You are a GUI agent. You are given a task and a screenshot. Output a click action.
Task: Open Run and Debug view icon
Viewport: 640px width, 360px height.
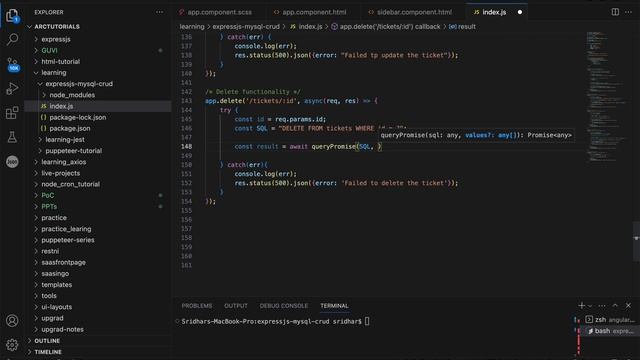[x=12, y=89]
